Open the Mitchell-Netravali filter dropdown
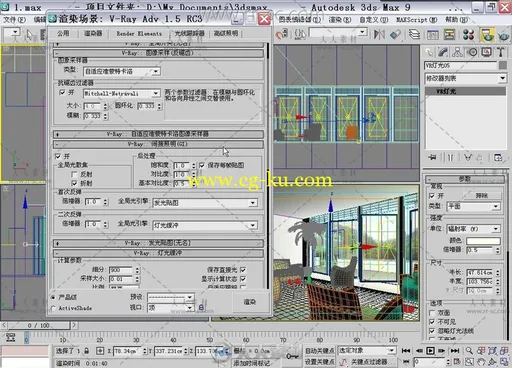512x368 pixels. point(122,93)
